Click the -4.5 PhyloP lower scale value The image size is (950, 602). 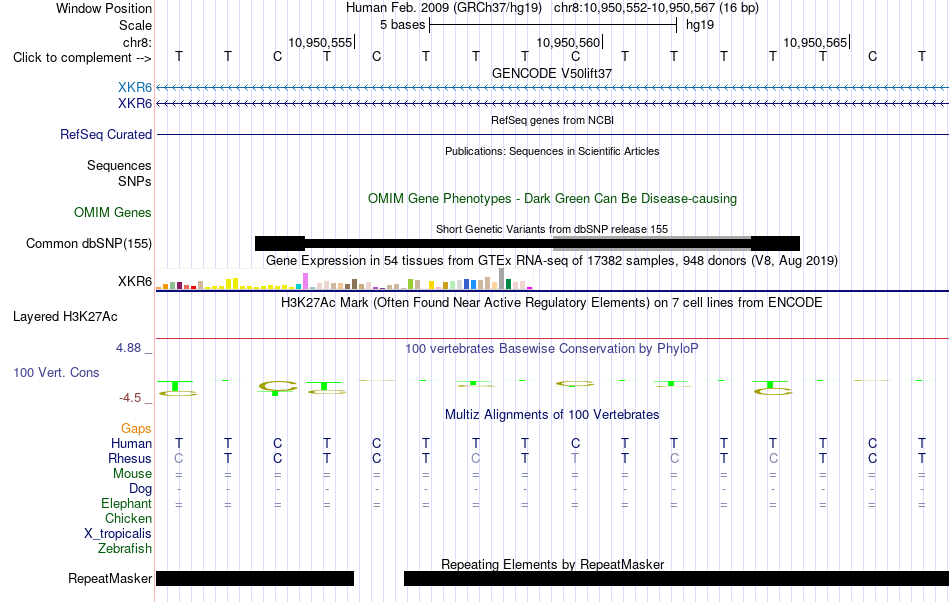coord(130,398)
